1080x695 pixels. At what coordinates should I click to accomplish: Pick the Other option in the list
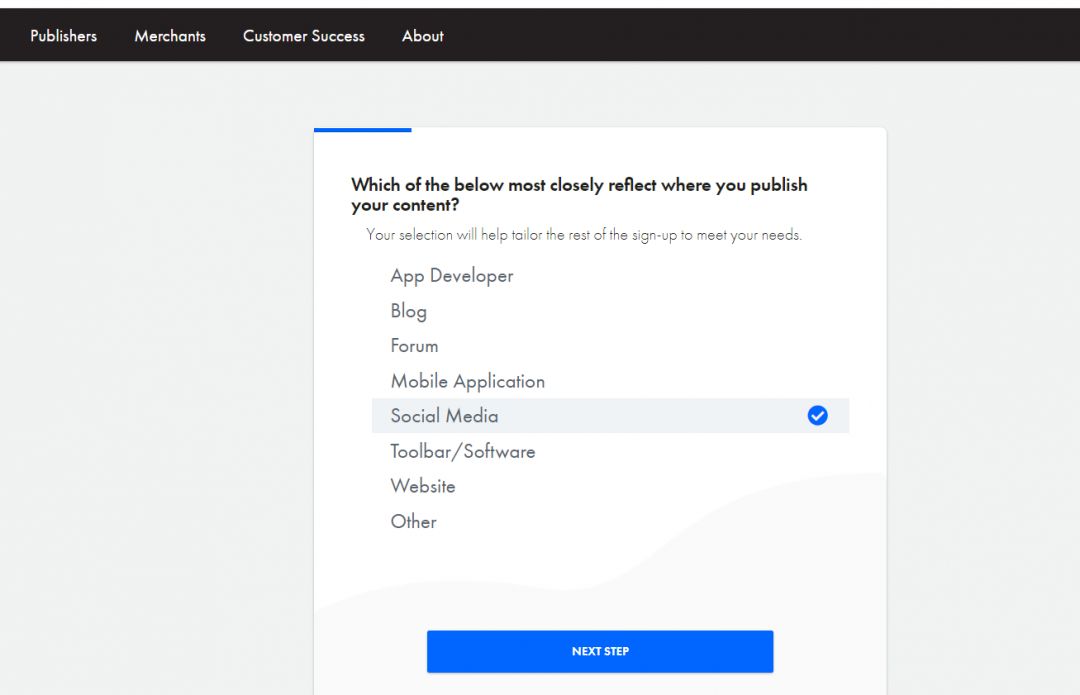click(414, 521)
